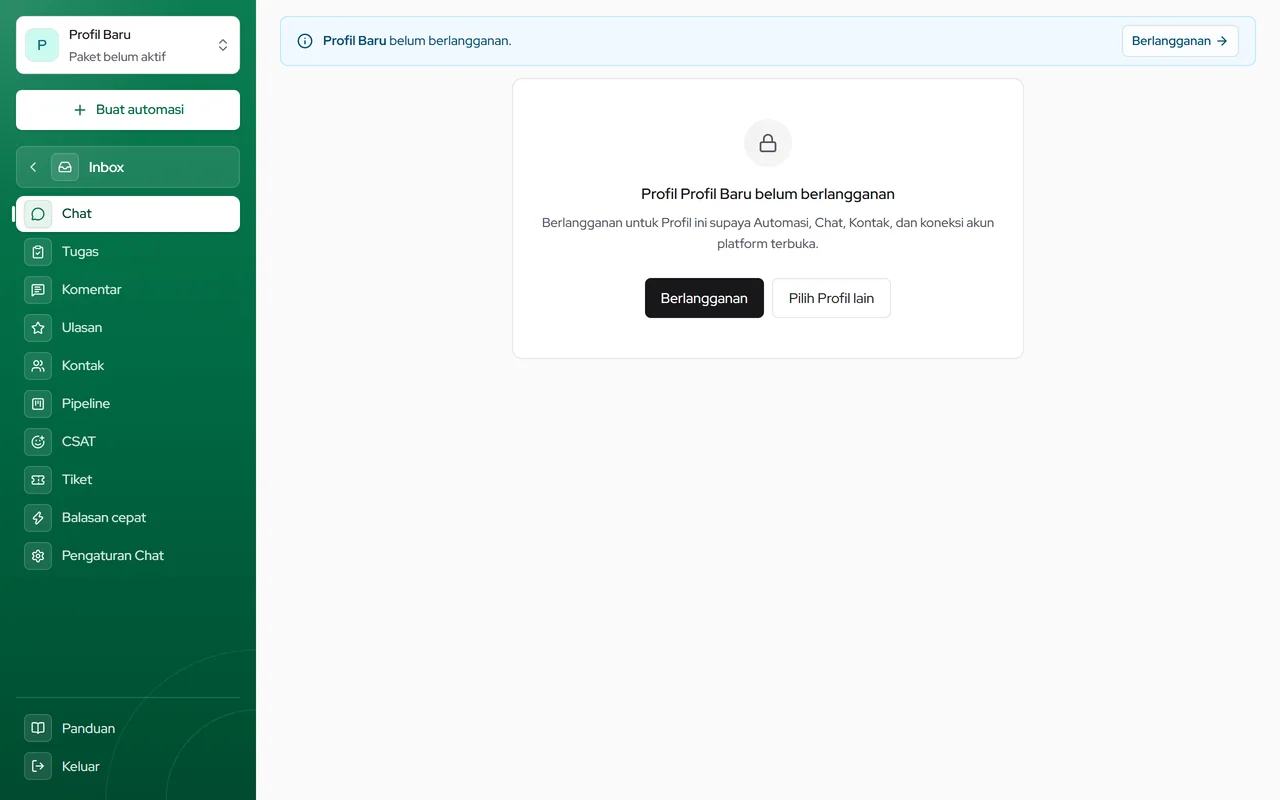Viewport: 1280px width, 800px height.
Task: Click the Tiket ticket icon
Action: click(38, 480)
